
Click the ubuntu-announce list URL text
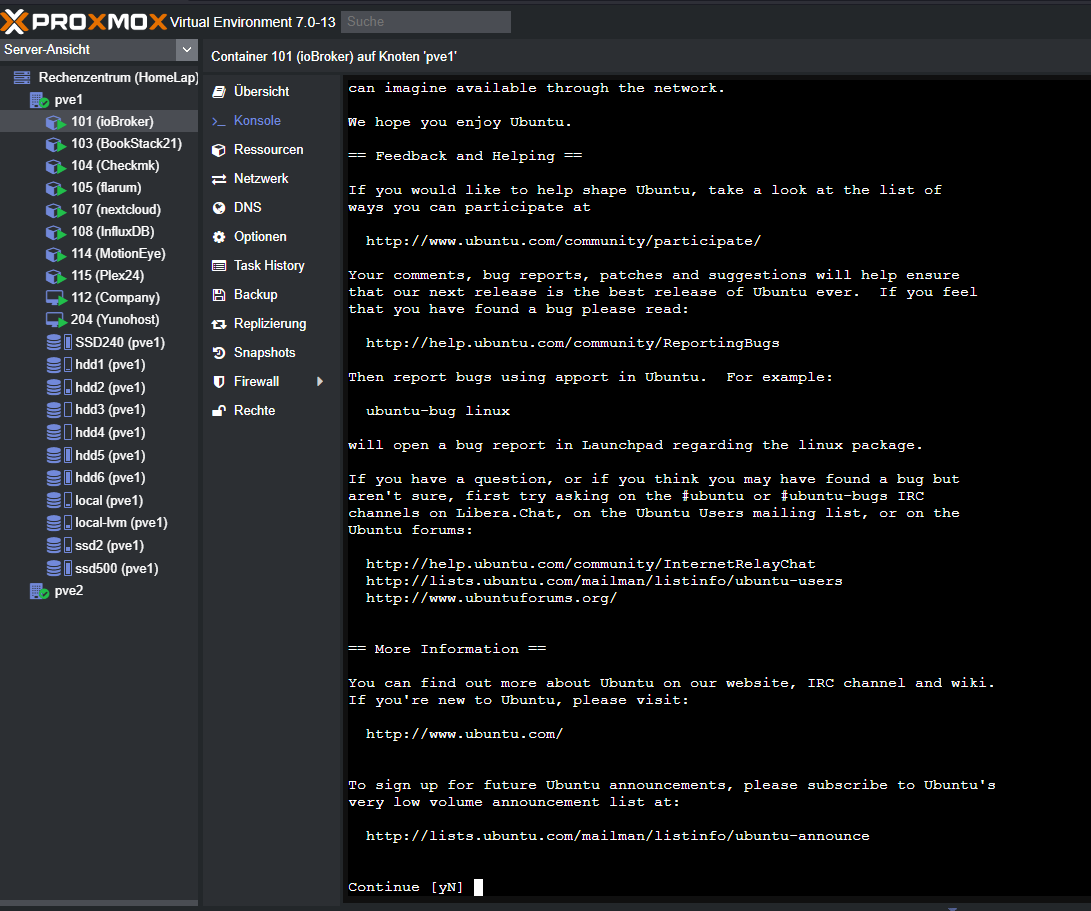tap(618, 836)
